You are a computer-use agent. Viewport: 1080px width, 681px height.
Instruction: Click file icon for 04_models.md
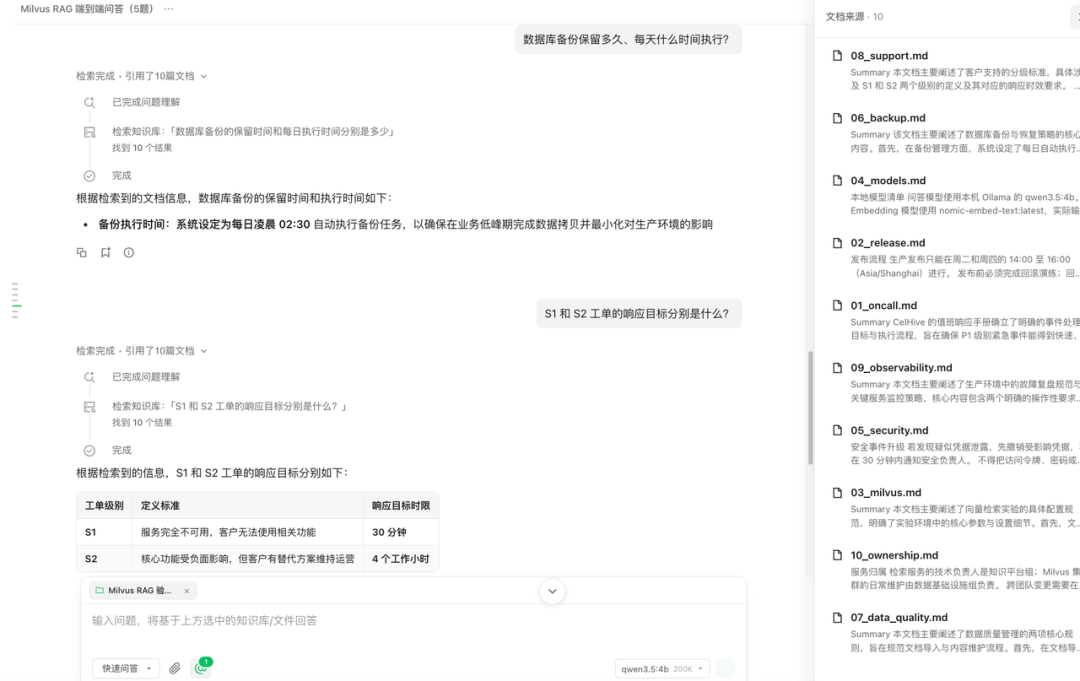838,180
